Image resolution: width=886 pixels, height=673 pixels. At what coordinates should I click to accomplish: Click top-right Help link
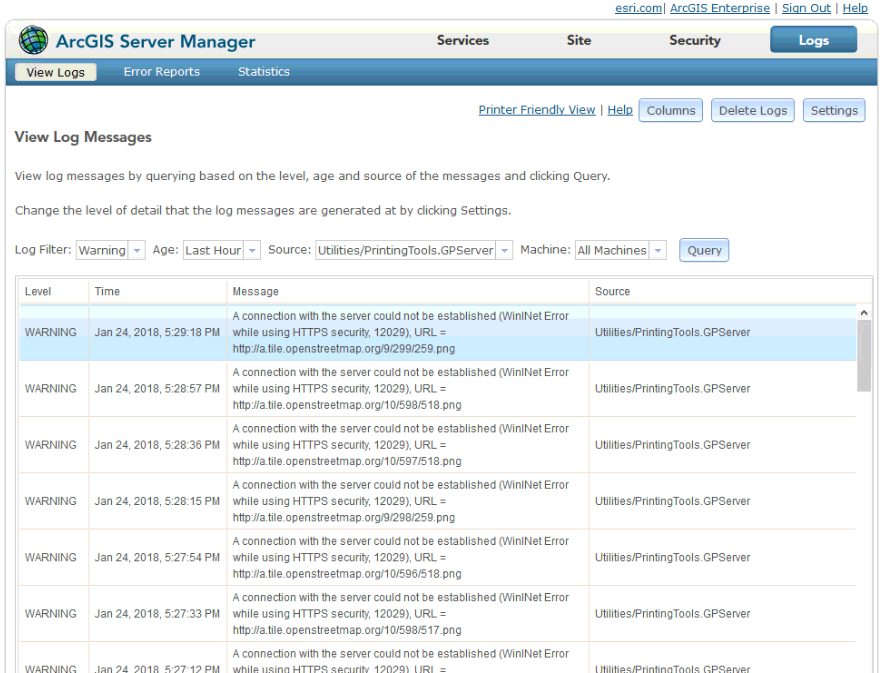(855, 8)
